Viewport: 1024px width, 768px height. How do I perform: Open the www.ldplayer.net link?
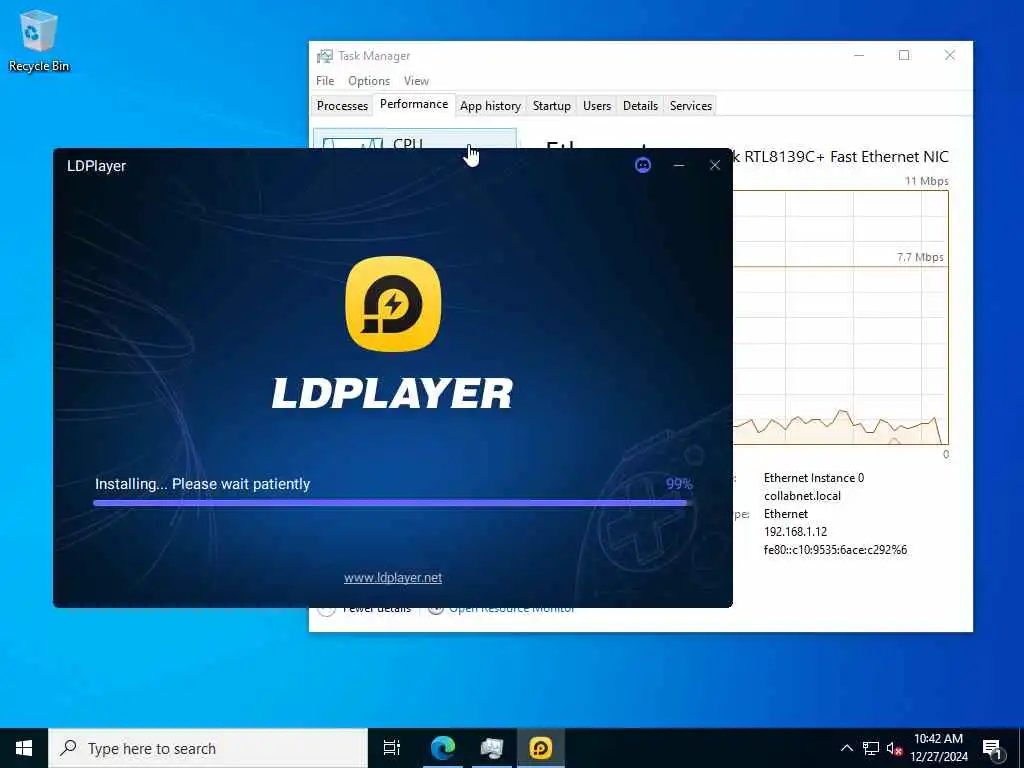point(392,577)
